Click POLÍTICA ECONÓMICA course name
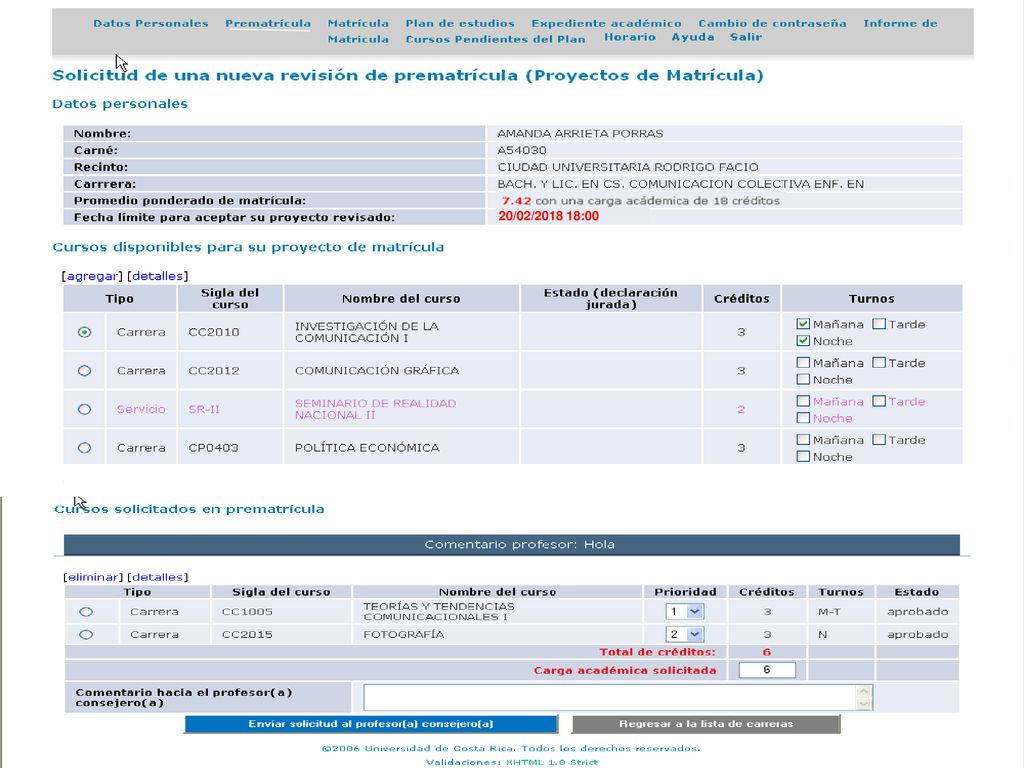The width and height of the screenshot is (1024, 768). click(x=367, y=447)
